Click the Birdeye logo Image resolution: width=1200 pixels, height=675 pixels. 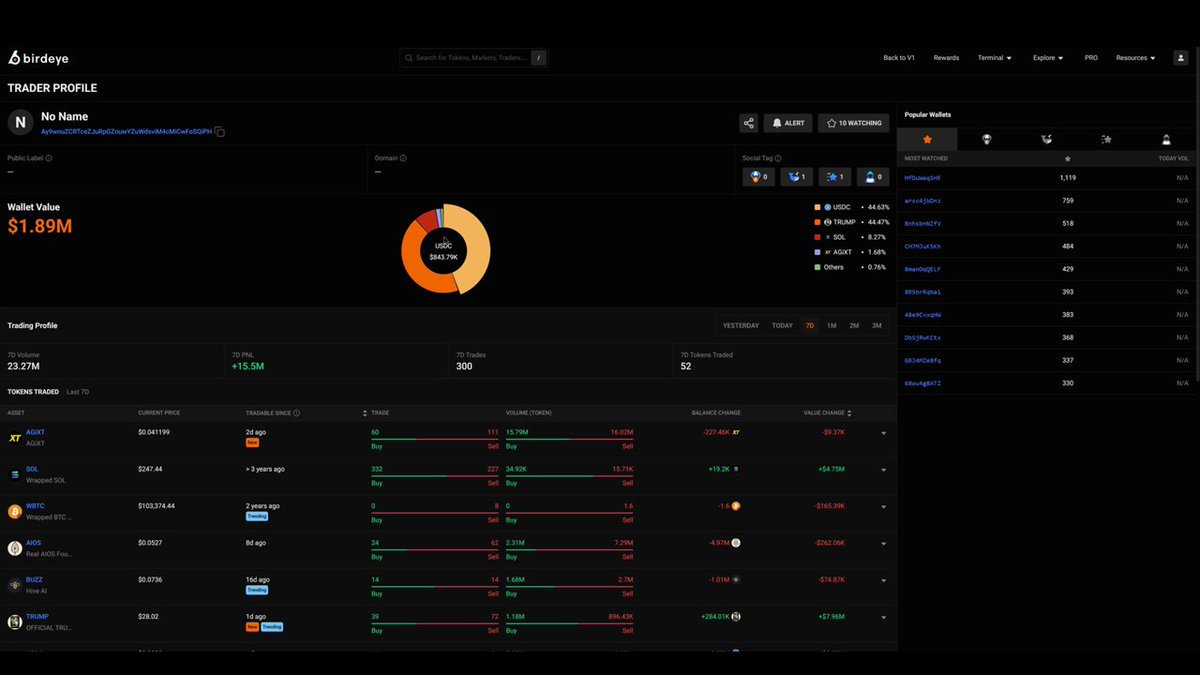38,58
